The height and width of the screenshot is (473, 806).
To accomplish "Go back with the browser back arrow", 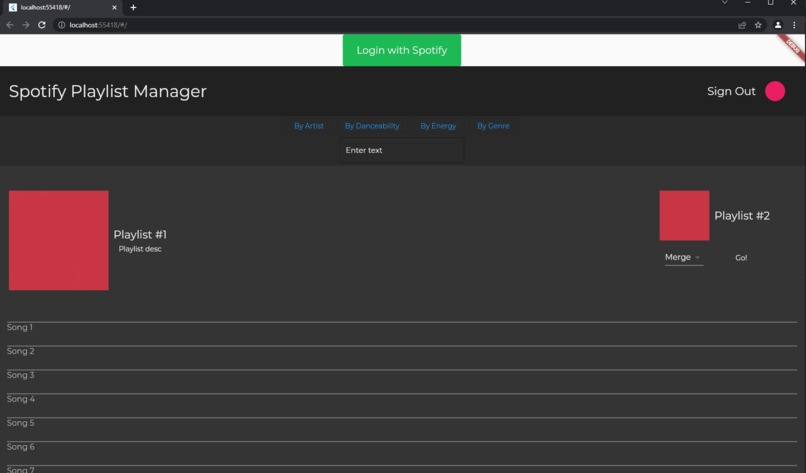I will pos(10,25).
